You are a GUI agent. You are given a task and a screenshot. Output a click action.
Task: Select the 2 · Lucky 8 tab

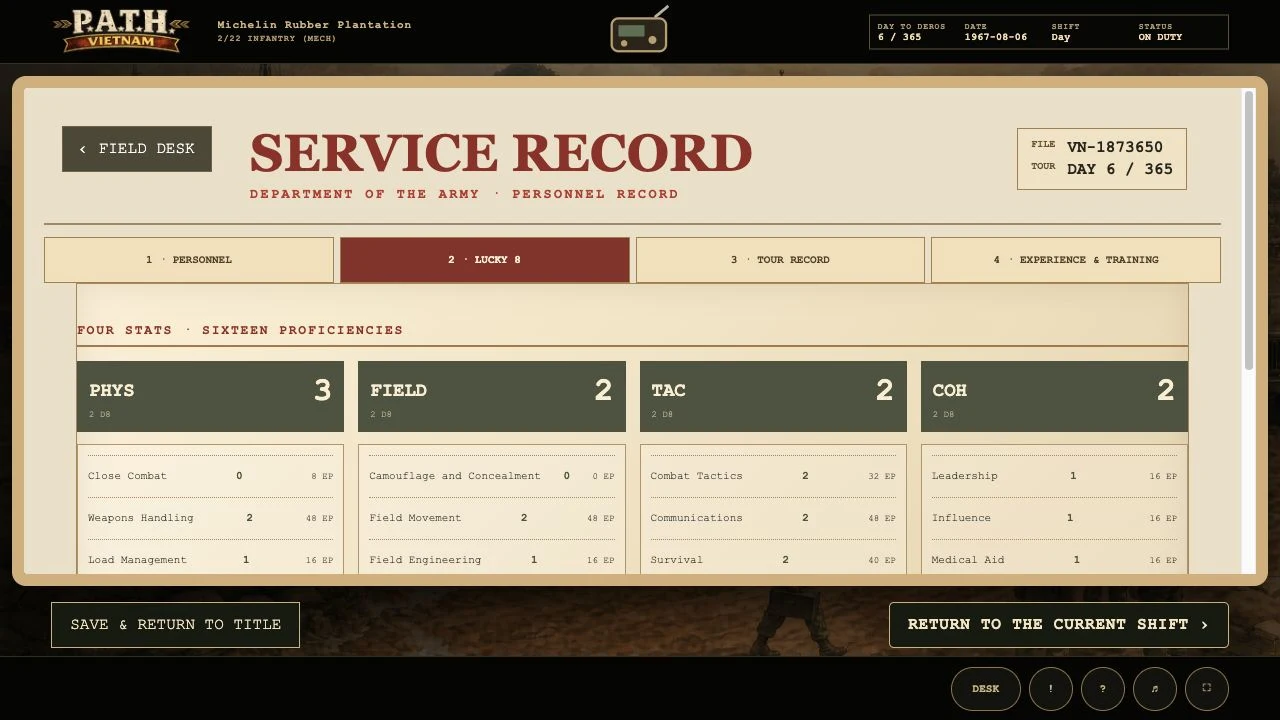[485, 260]
